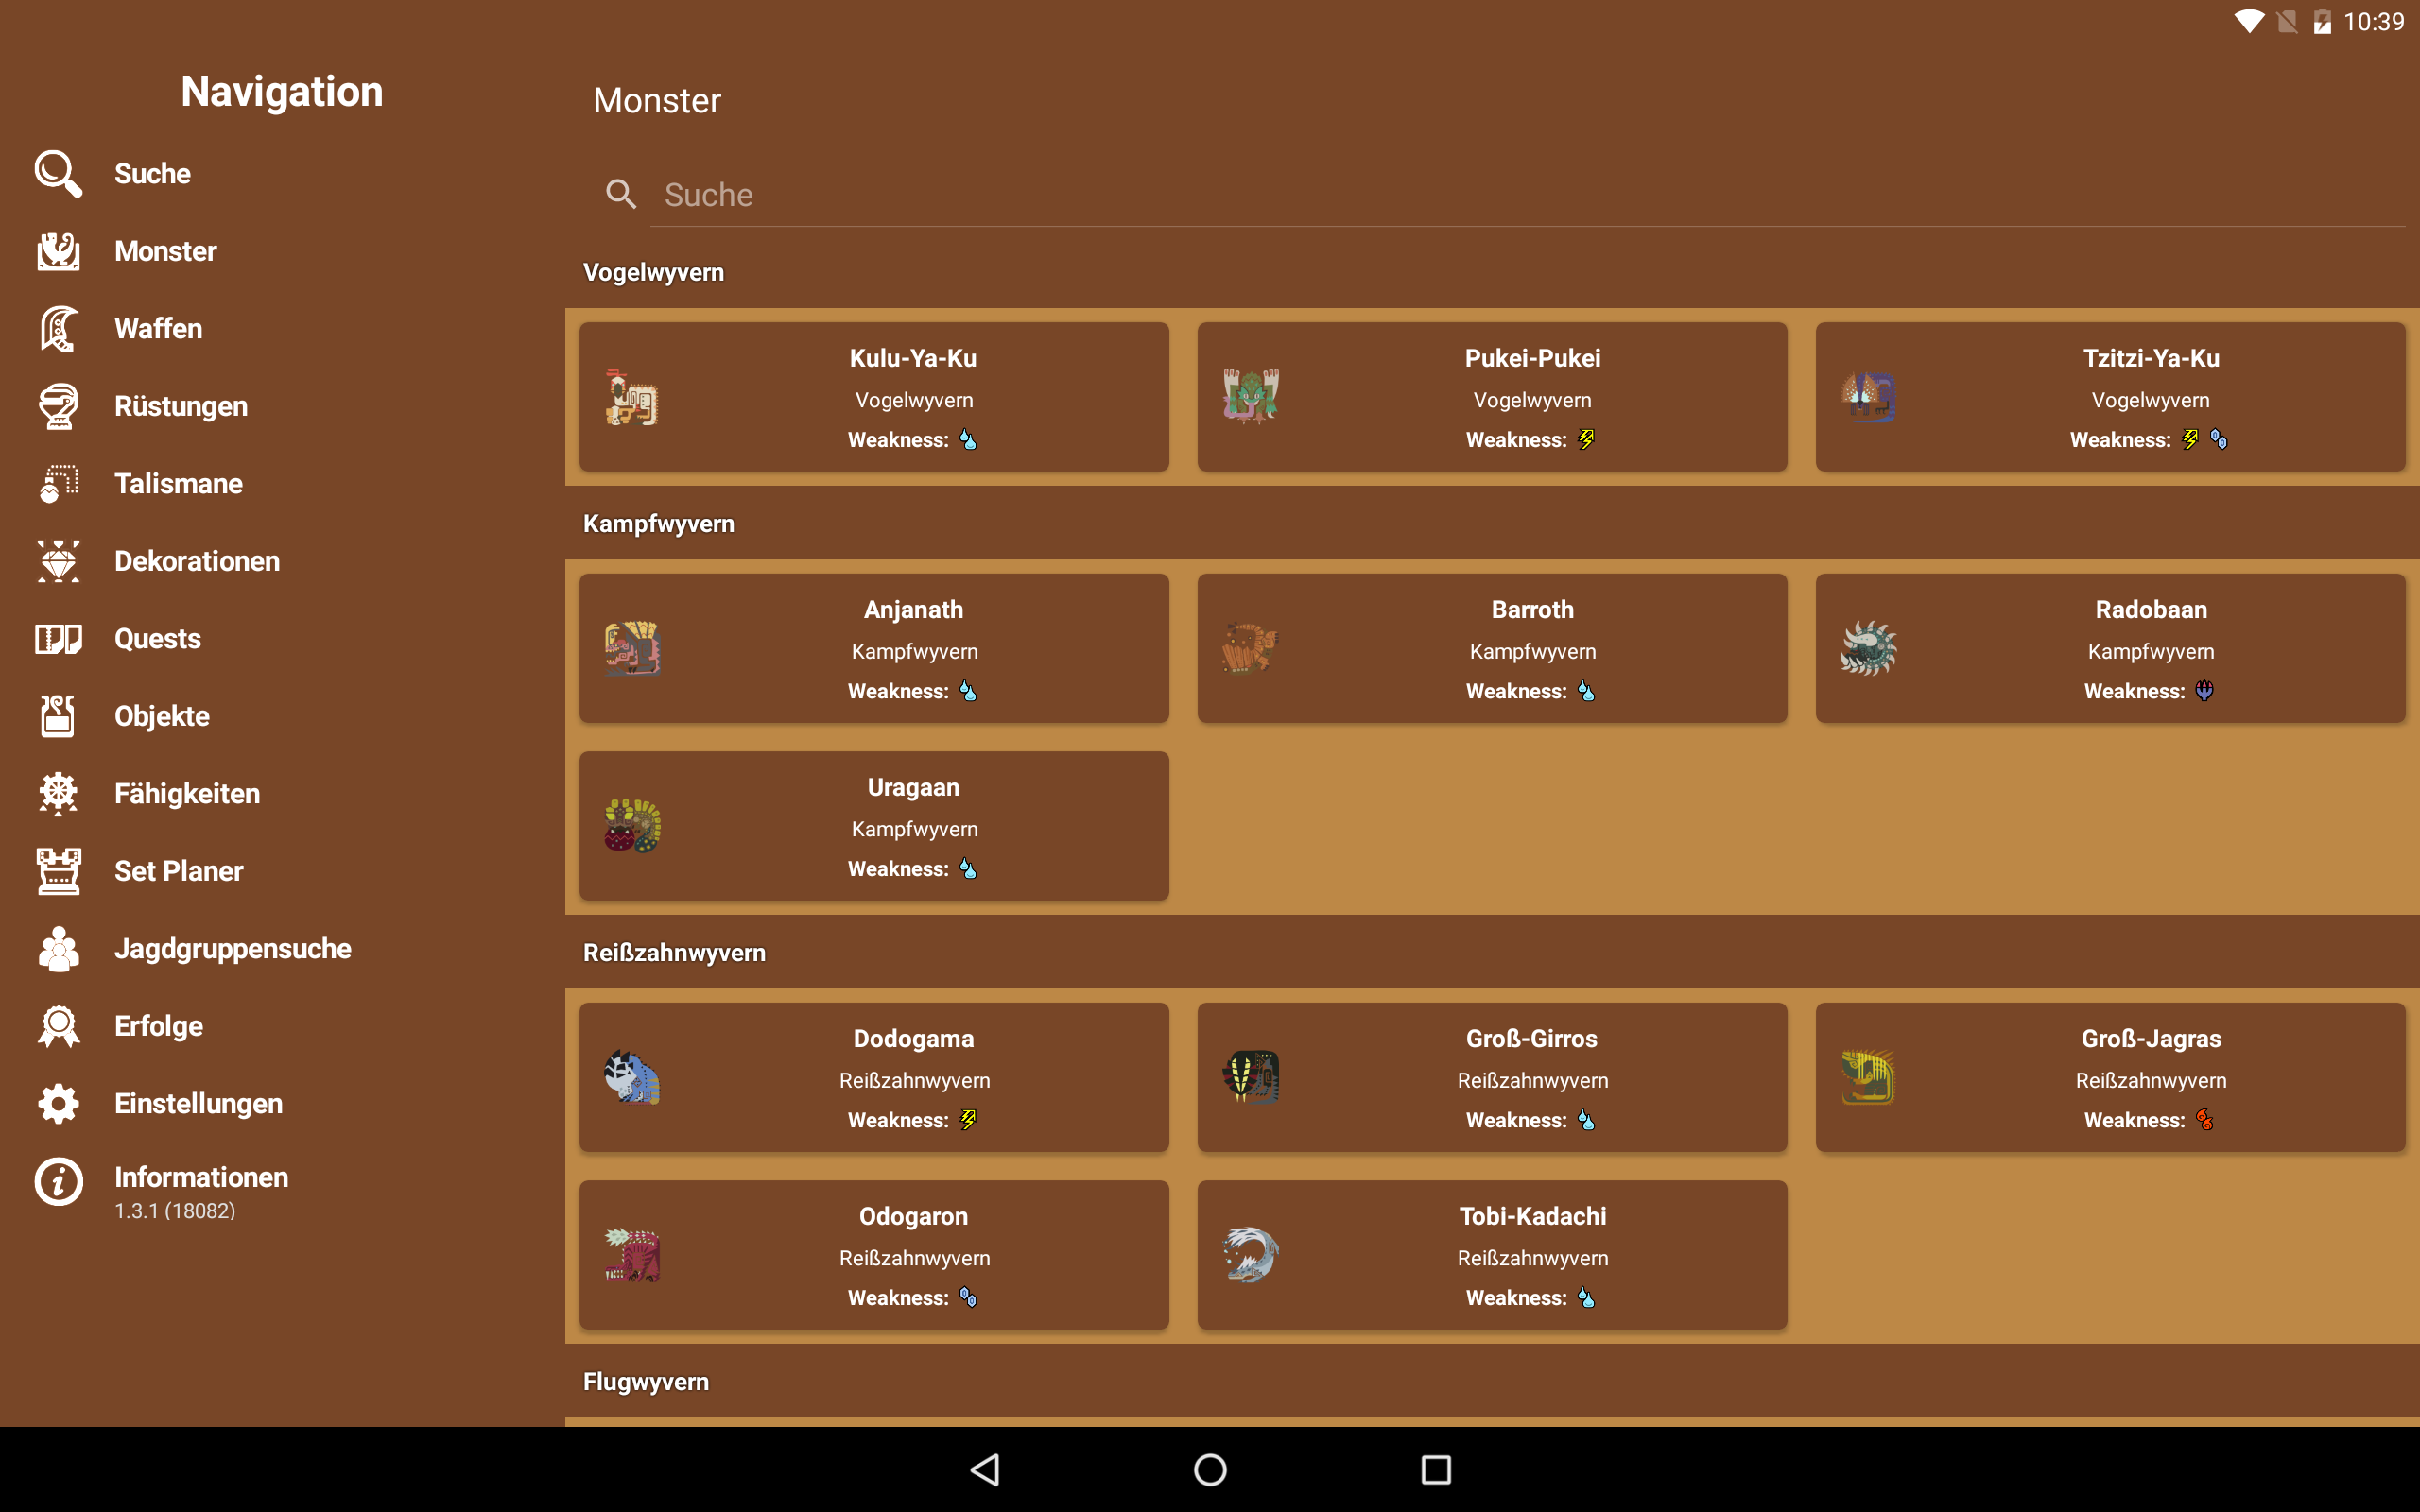Select the Radobaan monster card

tap(2109, 648)
